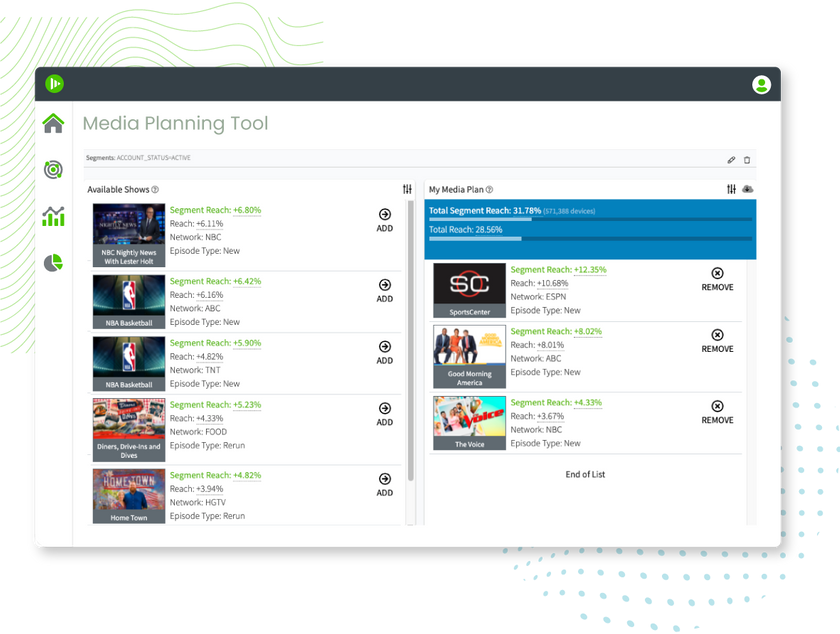
Task: Click Reach +3.67% for The Voice
Action: click(x=537, y=416)
